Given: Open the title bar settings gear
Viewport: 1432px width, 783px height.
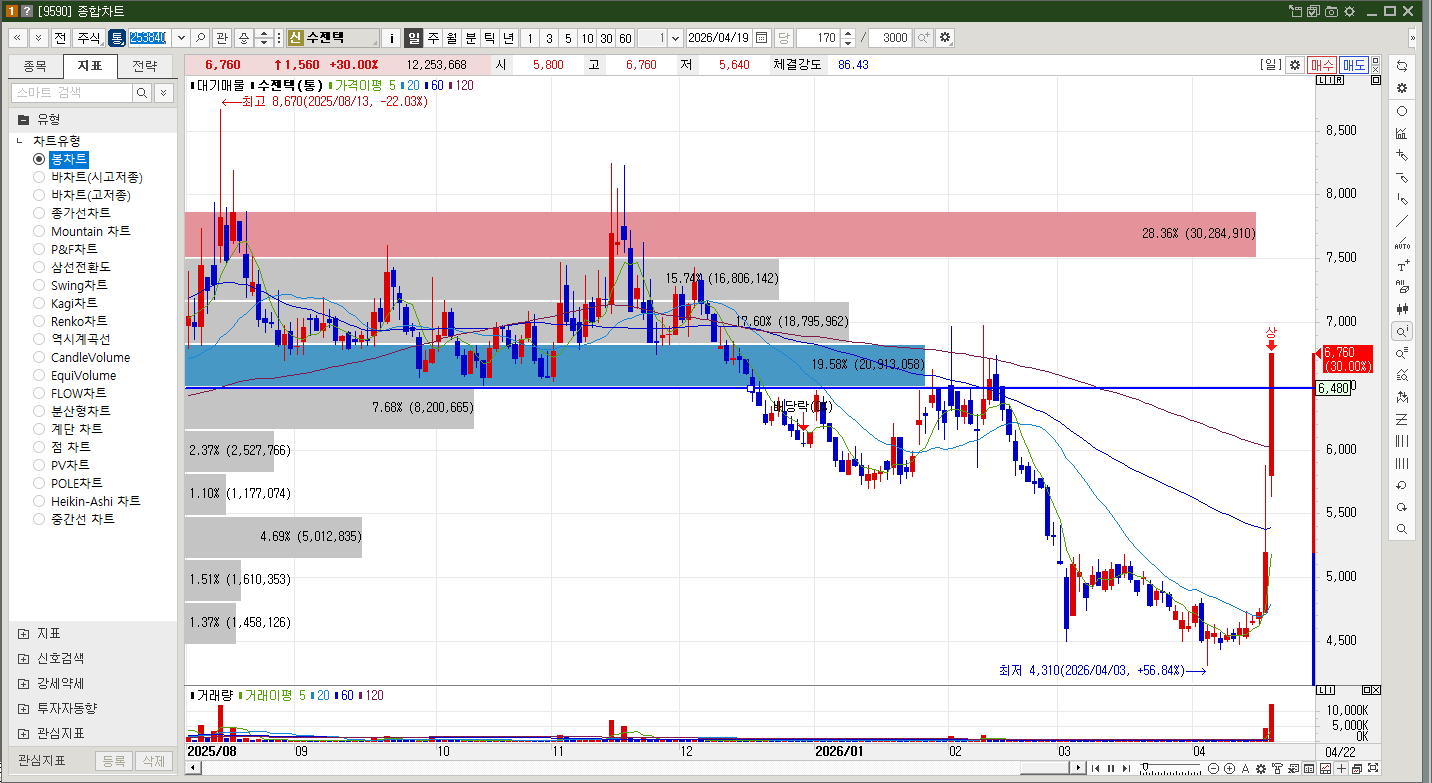Looking at the screenshot, I should (1349, 11).
